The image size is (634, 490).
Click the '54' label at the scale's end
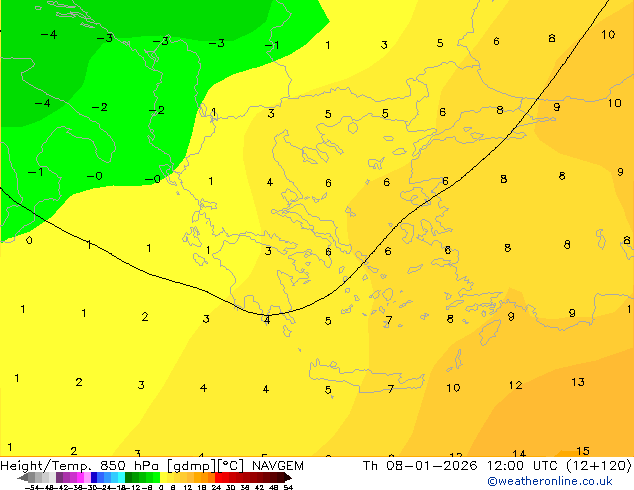pyautogui.click(x=288, y=487)
